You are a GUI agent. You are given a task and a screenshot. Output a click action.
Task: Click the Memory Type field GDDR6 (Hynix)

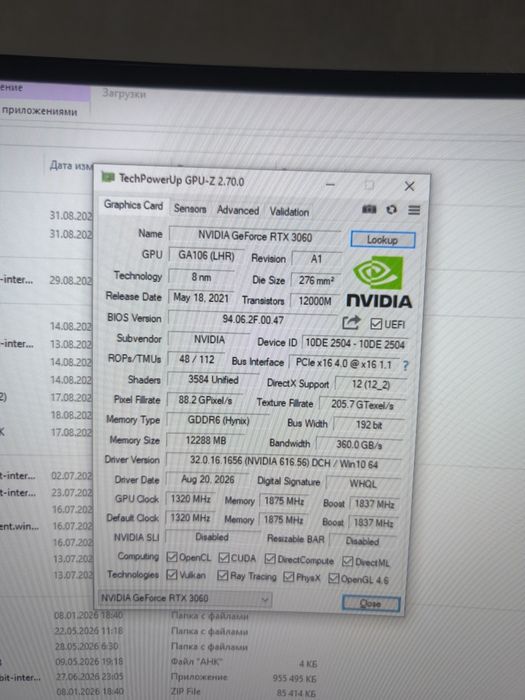[218, 420]
